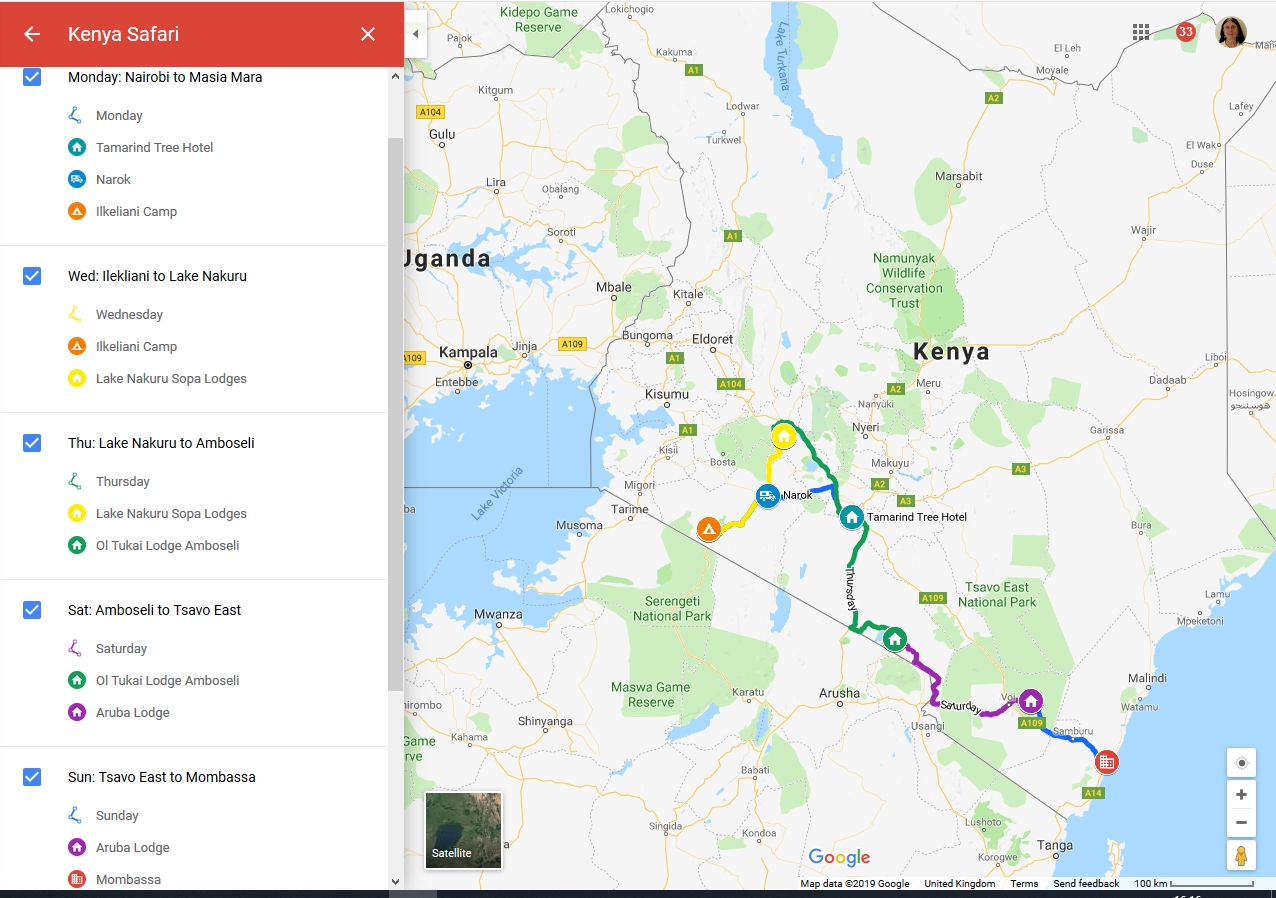Viewport: 1276px width, 898px height.
Task: Close the Kenya Safari panel
Action: click(x=368, y=34)
